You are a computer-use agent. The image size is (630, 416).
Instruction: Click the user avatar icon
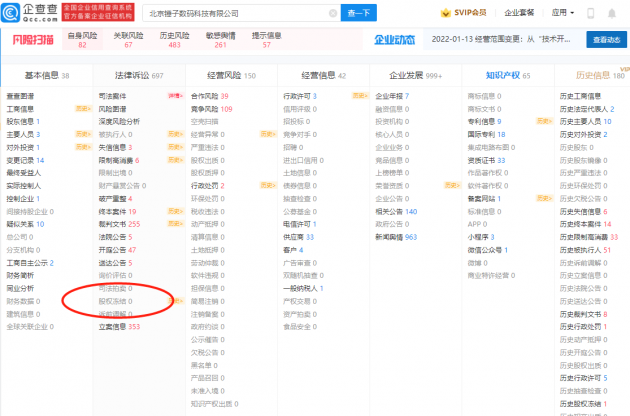[612, 14]
